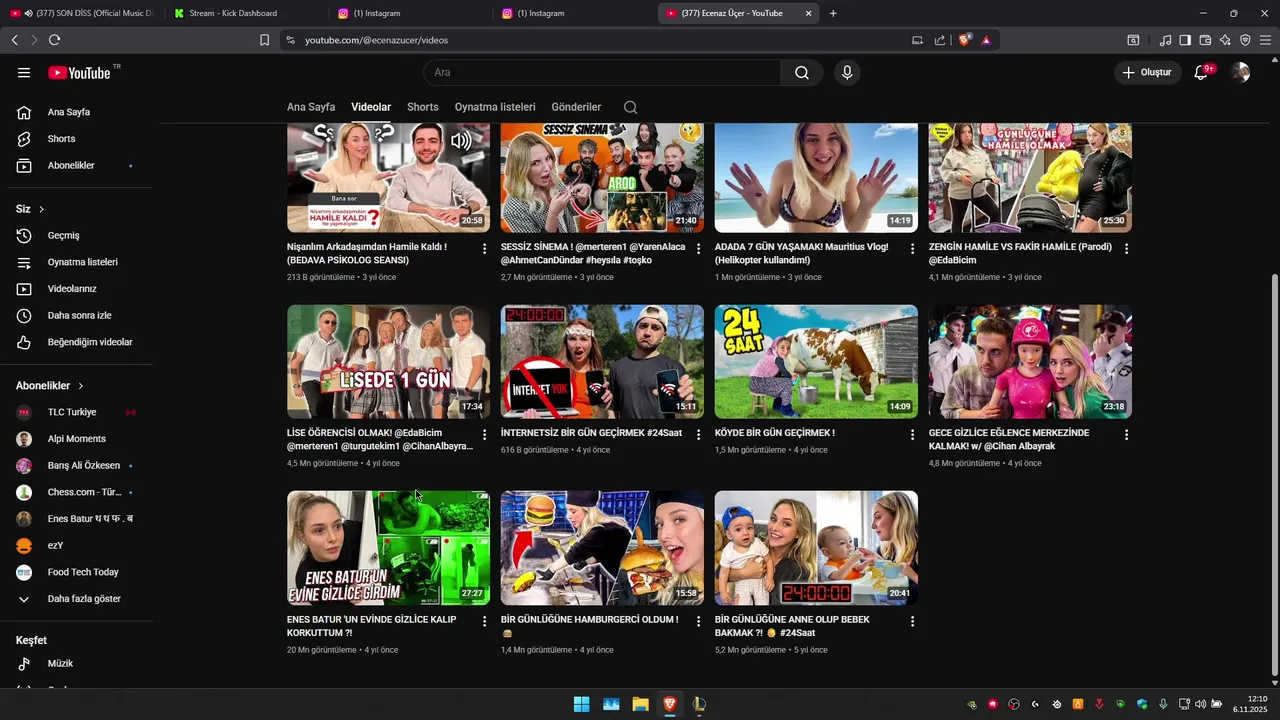Image resolution: width=1280 pixels, height=720 pixels.
Task: Switch to the Ana Sayfa channel tab
Action: 311,107
